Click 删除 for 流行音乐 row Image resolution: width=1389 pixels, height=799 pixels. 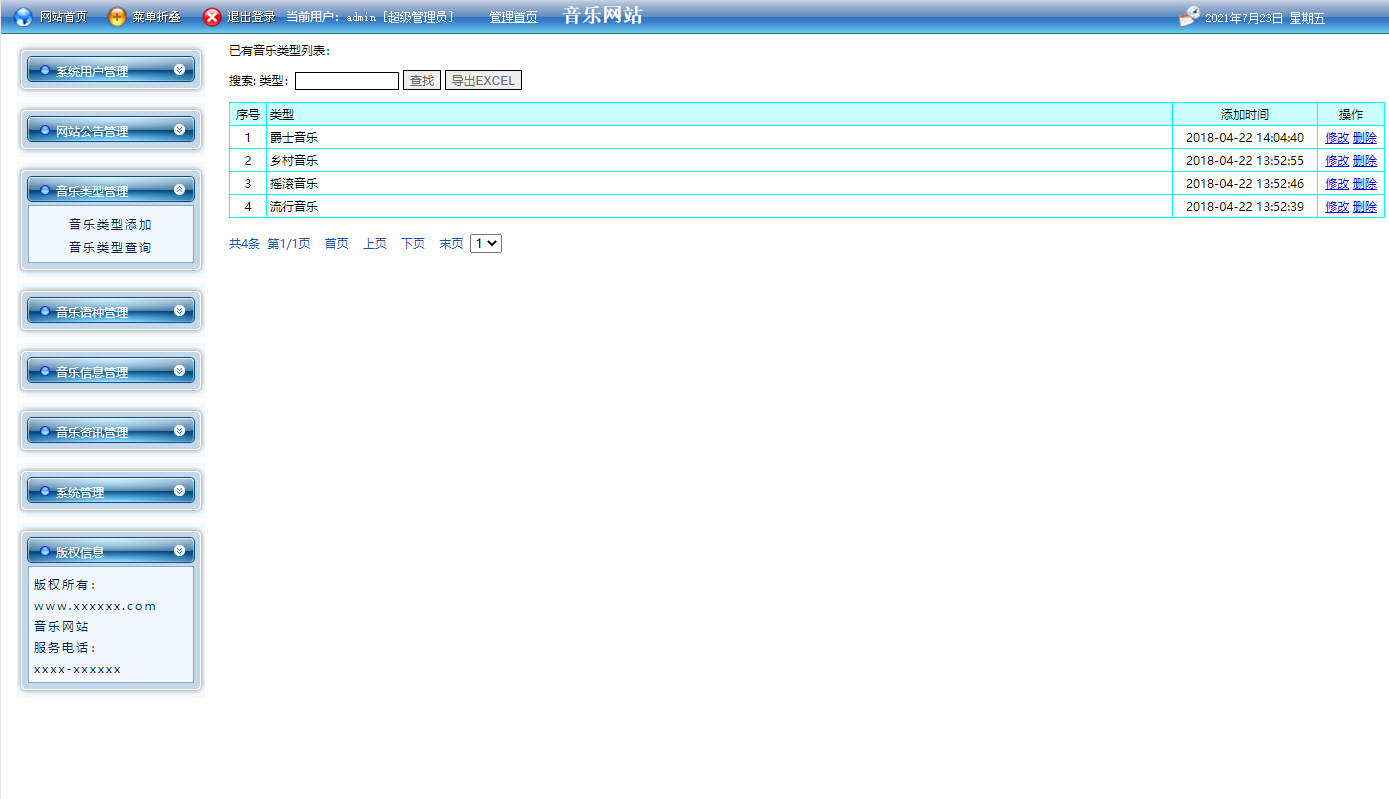[1365, 207]
